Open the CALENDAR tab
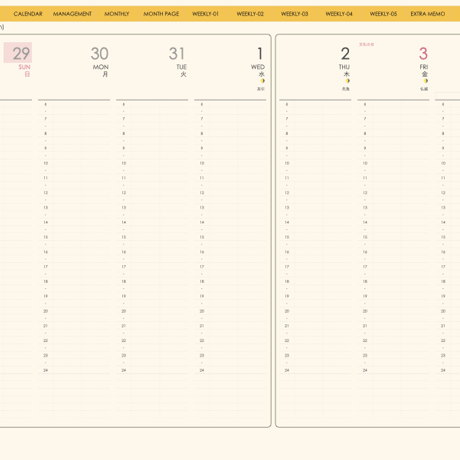Image resolution: width=460 pixels, height=460 pixels. coord(28,14)
